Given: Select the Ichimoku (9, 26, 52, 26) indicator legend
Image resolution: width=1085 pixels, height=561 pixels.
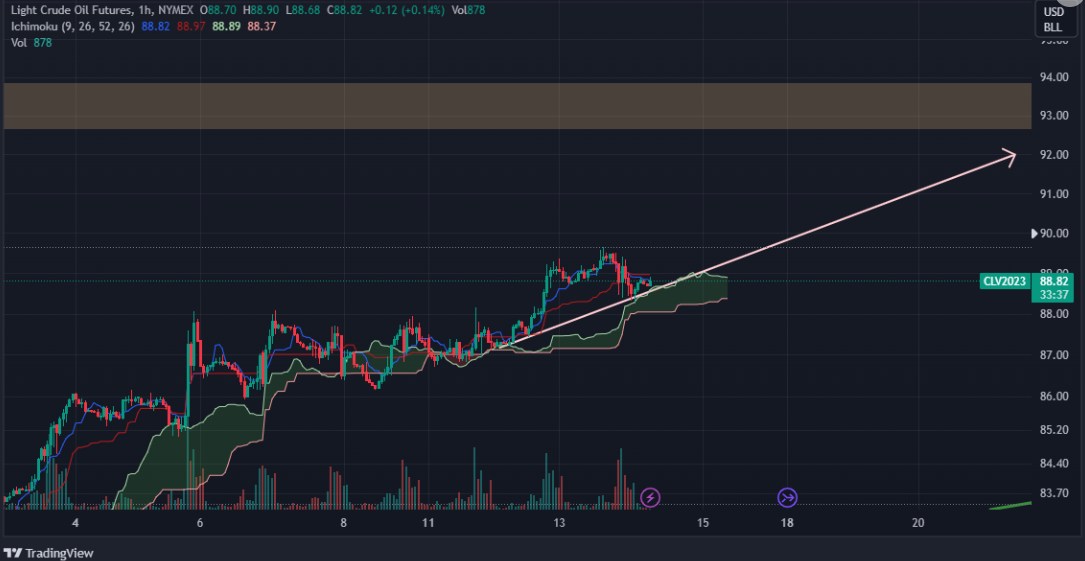Looking at the screenshot, I should [70, 26].
